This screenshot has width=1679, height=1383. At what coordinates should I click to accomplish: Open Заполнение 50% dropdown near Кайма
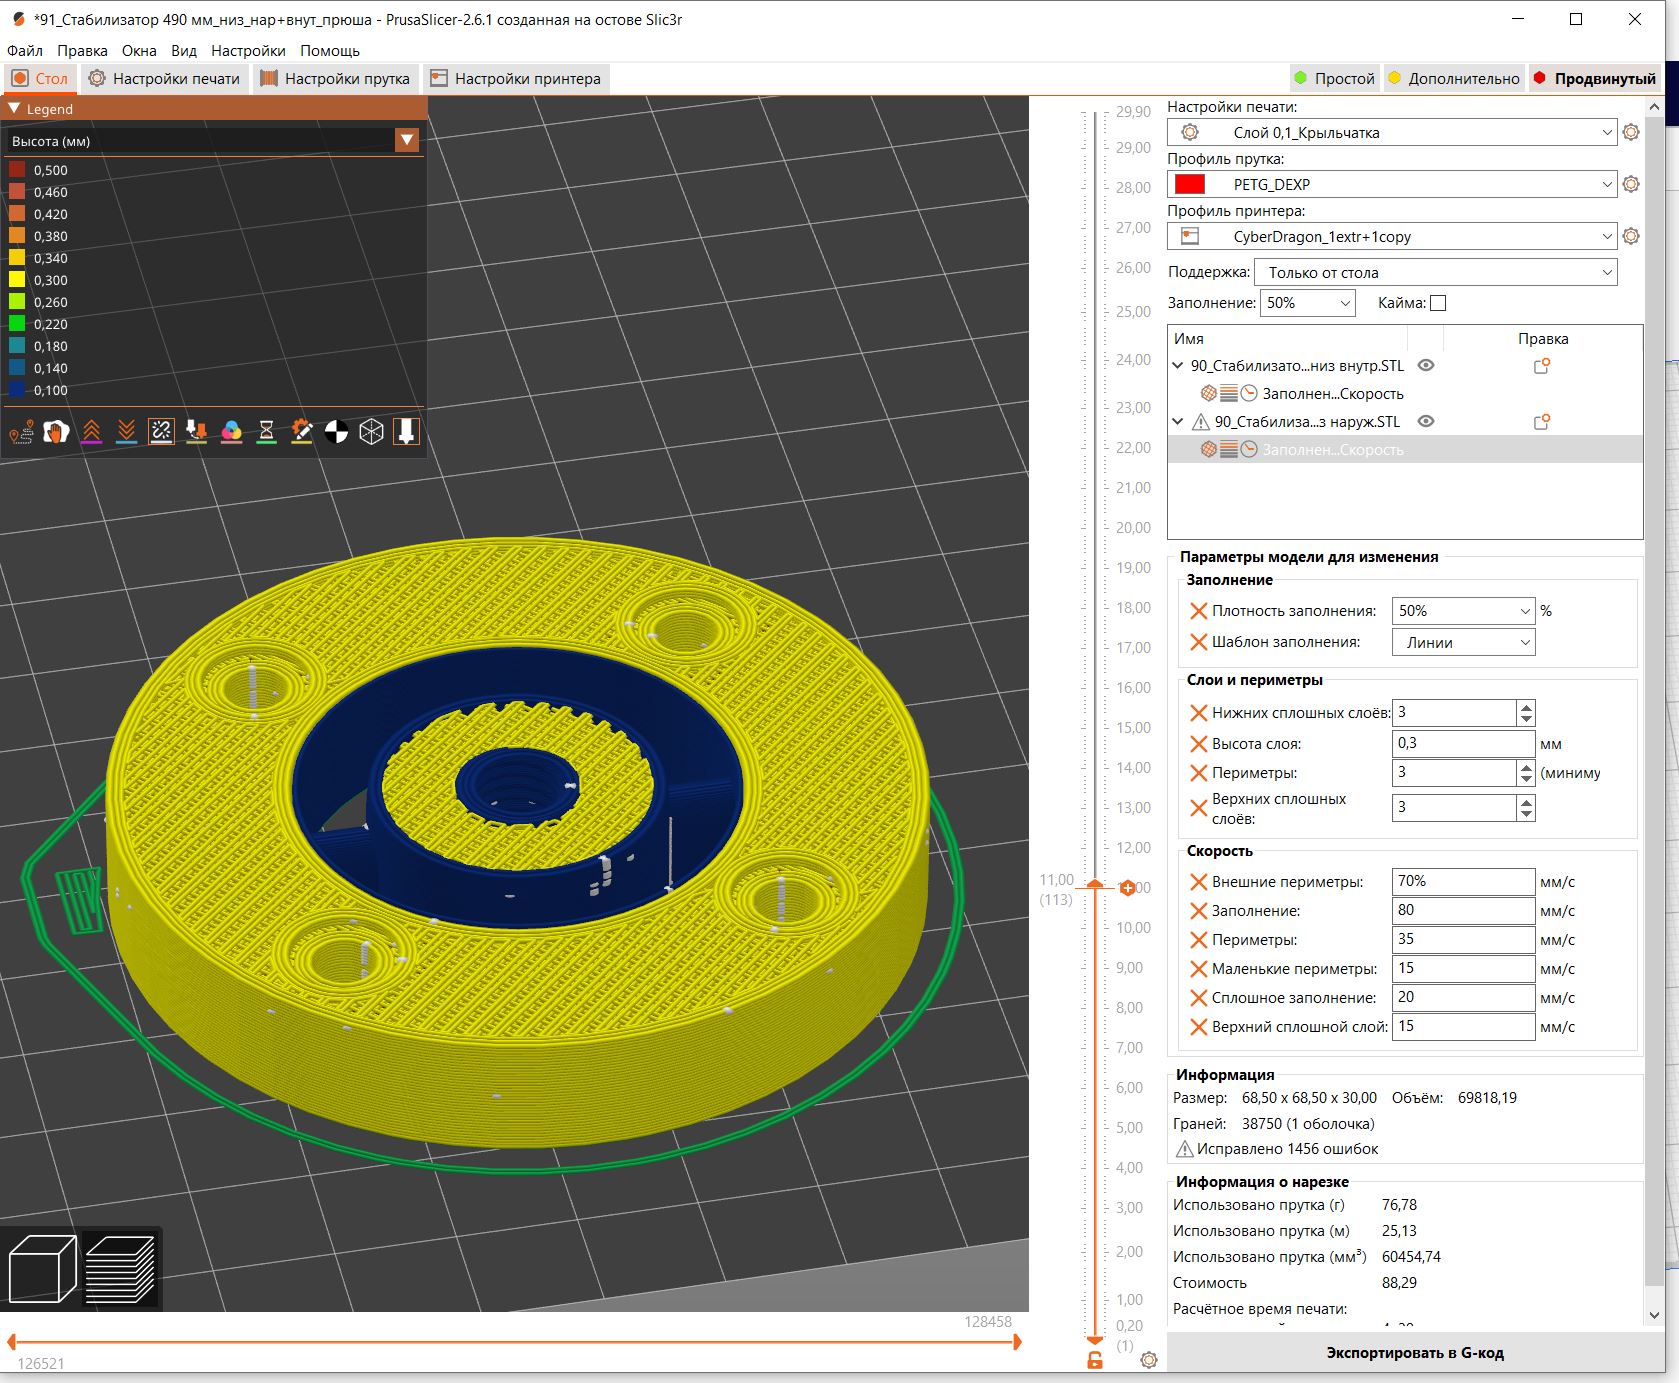click(1308, 303)
